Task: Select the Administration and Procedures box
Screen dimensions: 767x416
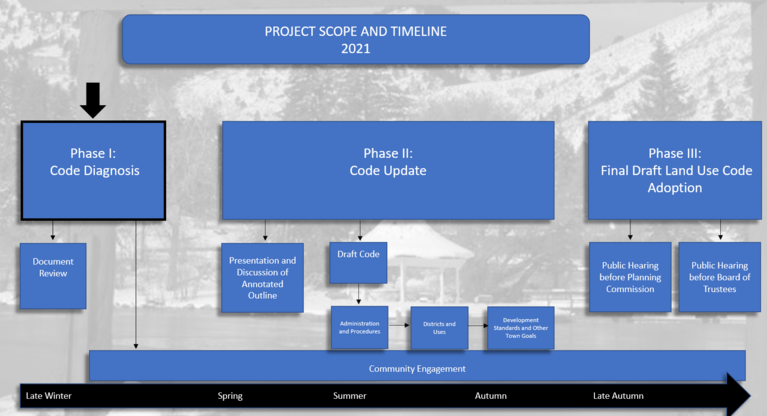Action: click(360, 327)
